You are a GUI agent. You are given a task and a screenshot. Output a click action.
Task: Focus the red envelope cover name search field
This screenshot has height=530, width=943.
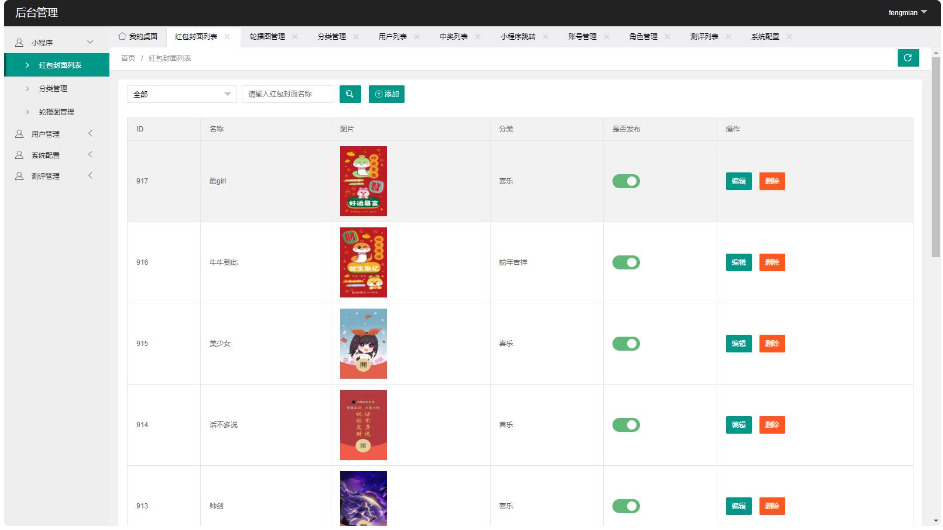tap(287, 94)
